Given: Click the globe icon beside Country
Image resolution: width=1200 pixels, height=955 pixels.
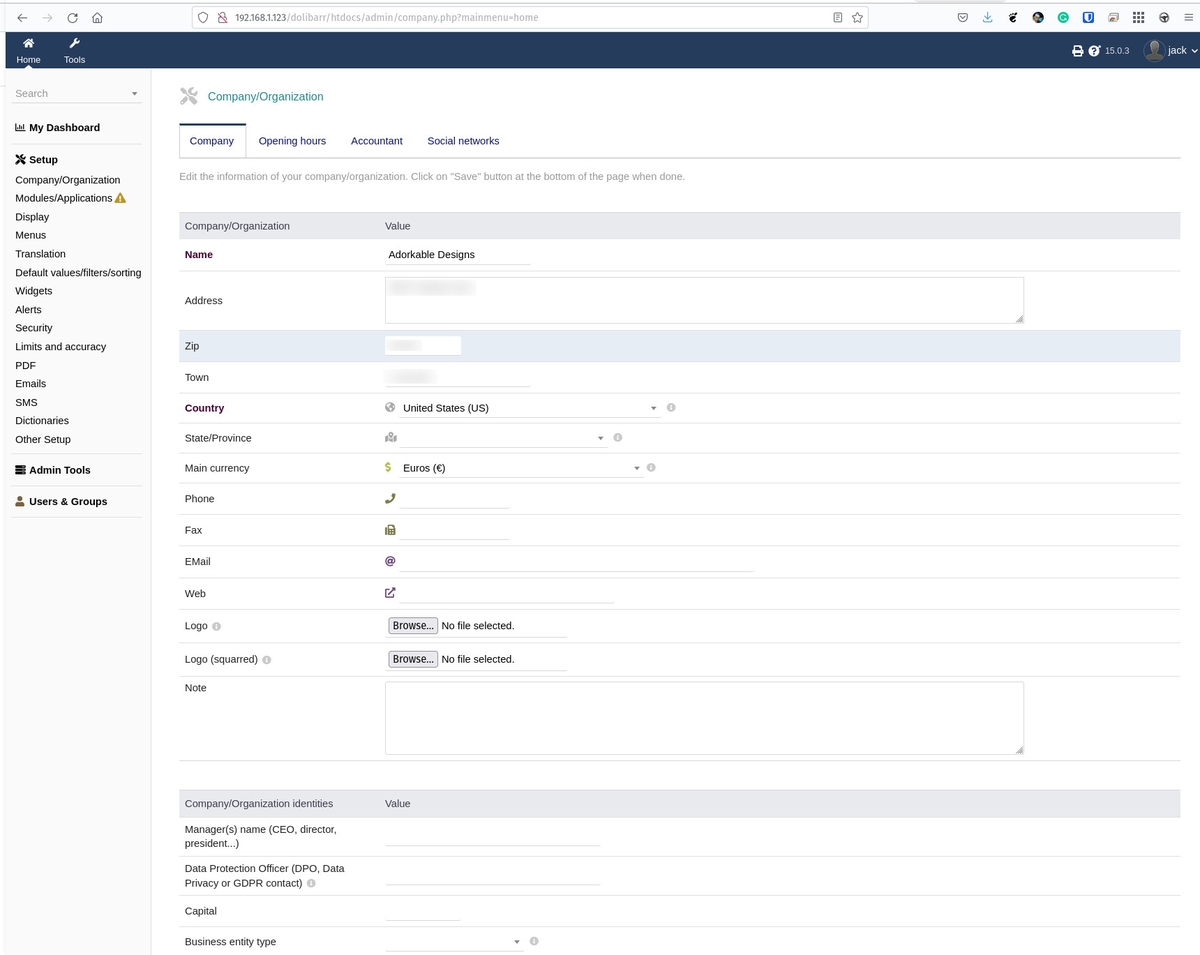Looking at the screenshot, I should (389, 407).
